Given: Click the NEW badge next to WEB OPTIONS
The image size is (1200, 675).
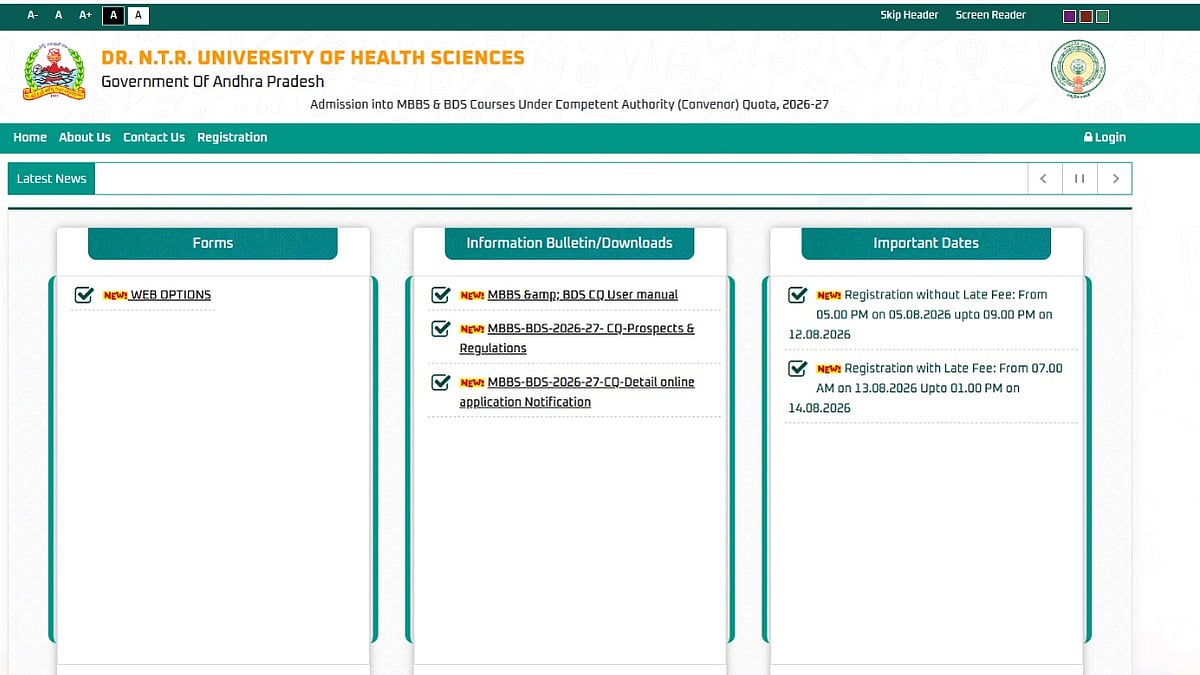Looking at the screenshot, I should pyautogui.click(x=115, y=296).
